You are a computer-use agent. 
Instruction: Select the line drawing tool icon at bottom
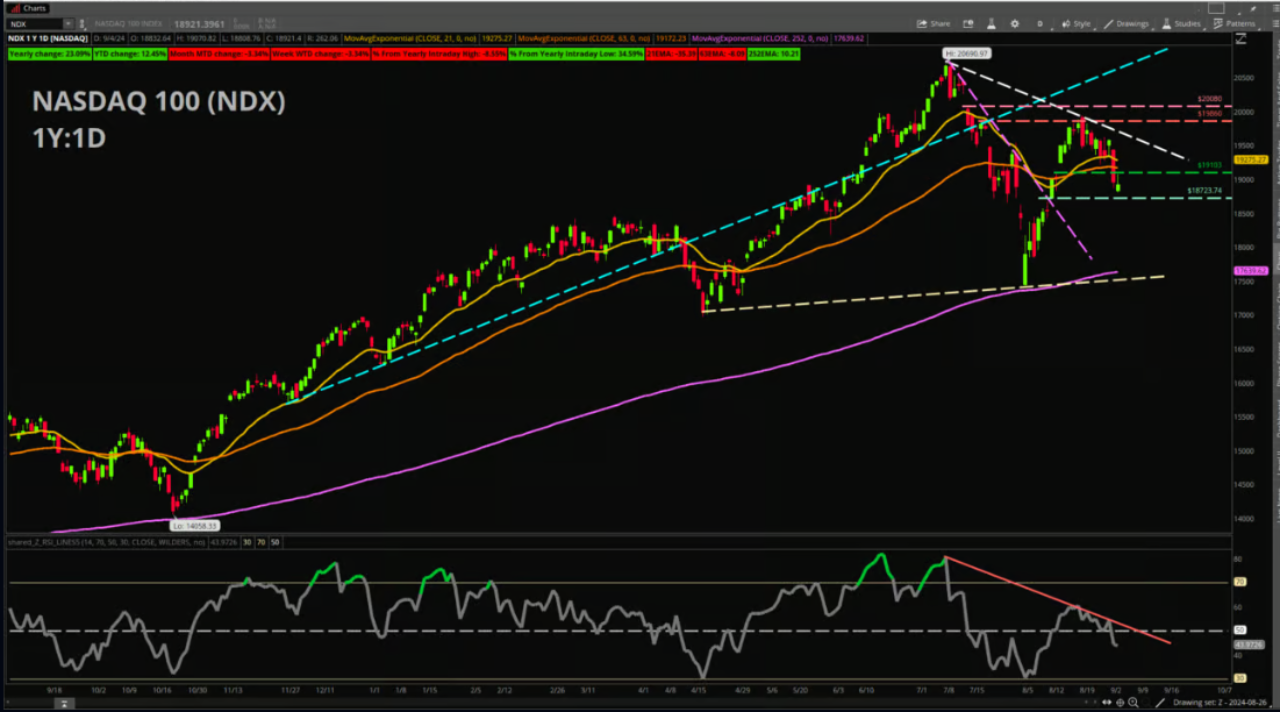(1159, 703)
